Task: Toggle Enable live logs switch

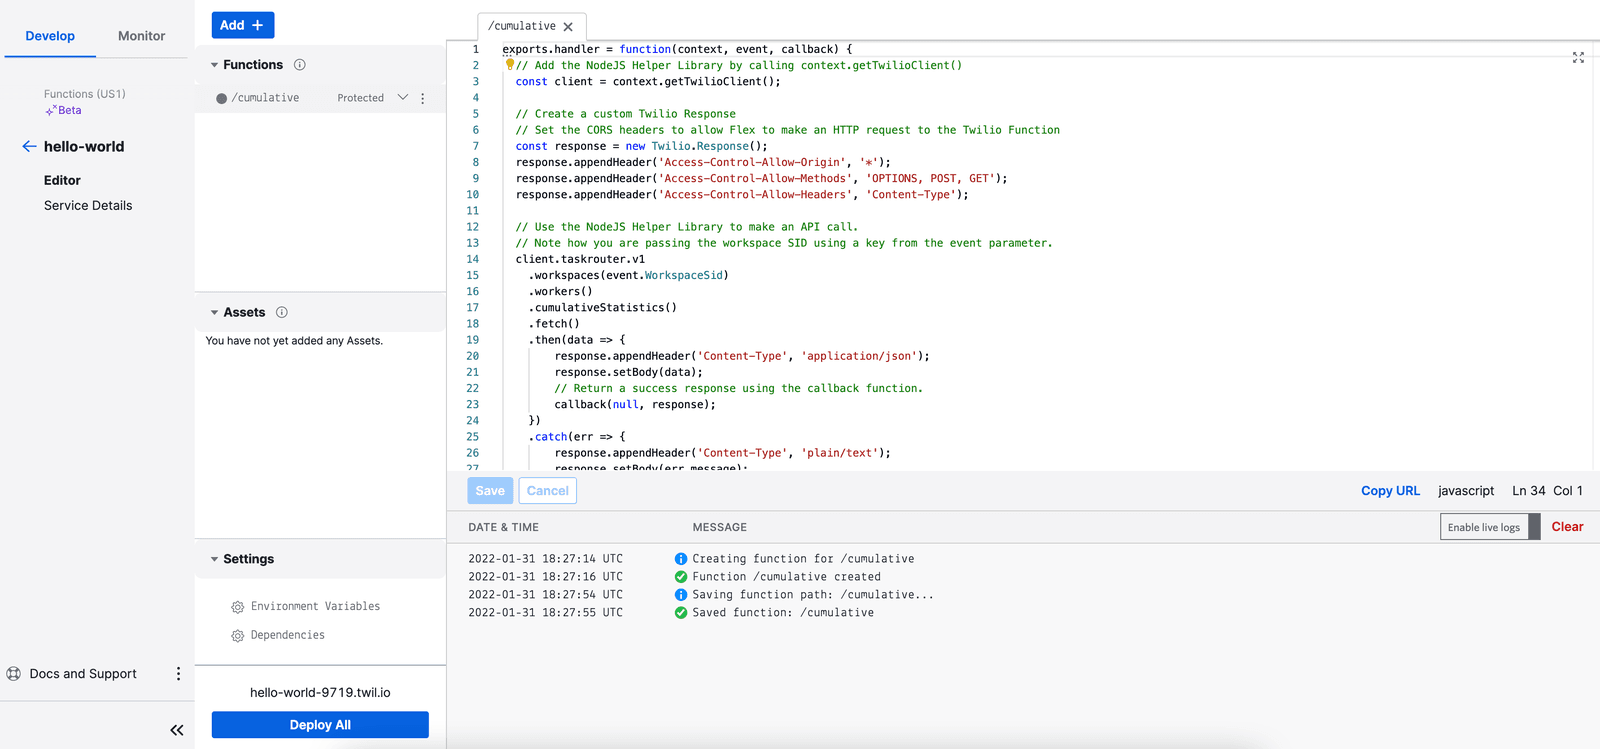Action: (1490, 527)
